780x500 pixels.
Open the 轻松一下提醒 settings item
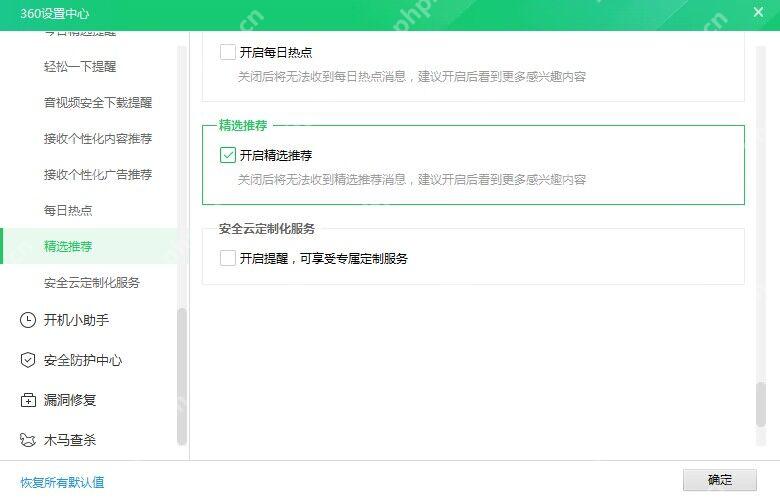point(80,67)
